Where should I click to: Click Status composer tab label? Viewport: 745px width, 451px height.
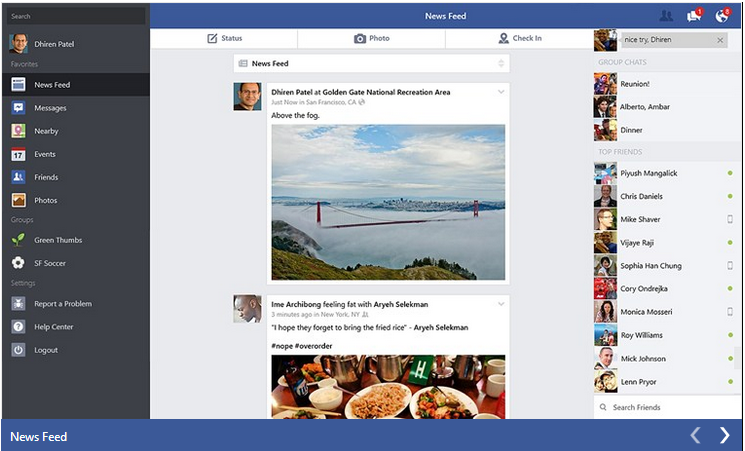232,38
